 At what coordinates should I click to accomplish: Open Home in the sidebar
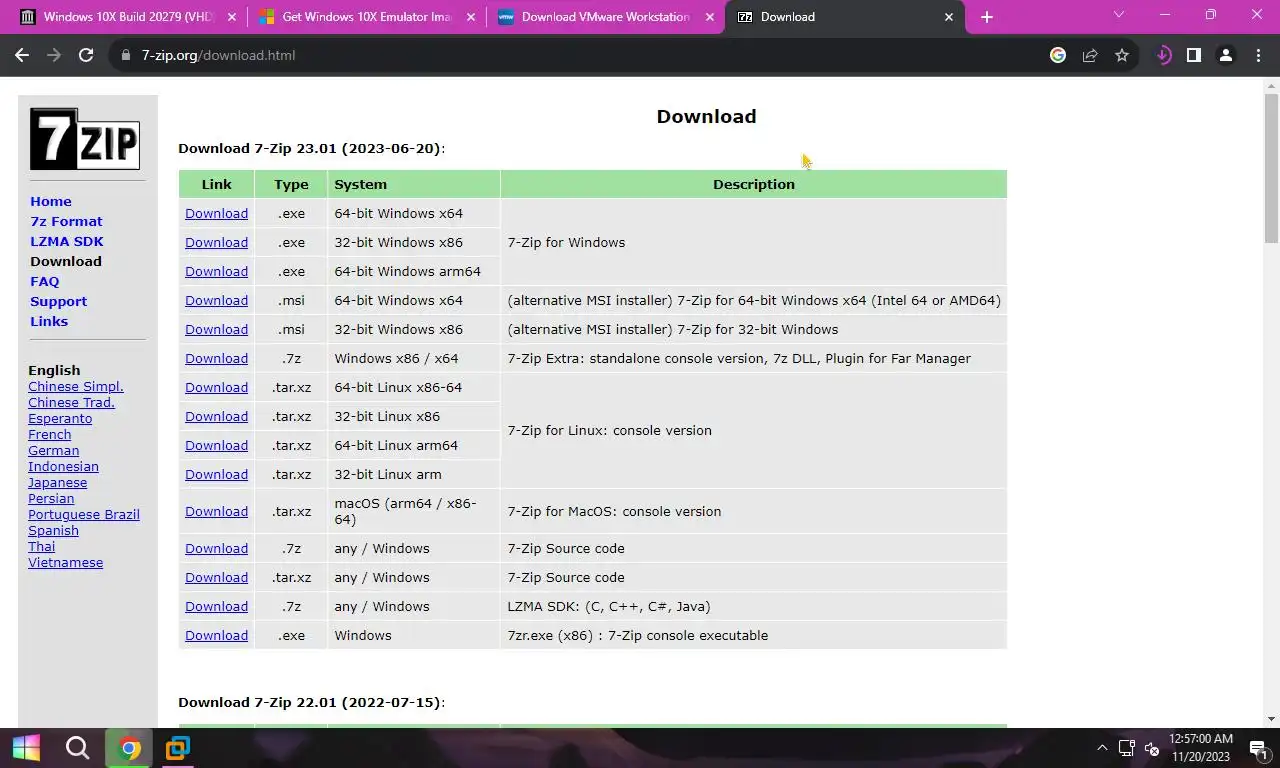click(51, 201)
